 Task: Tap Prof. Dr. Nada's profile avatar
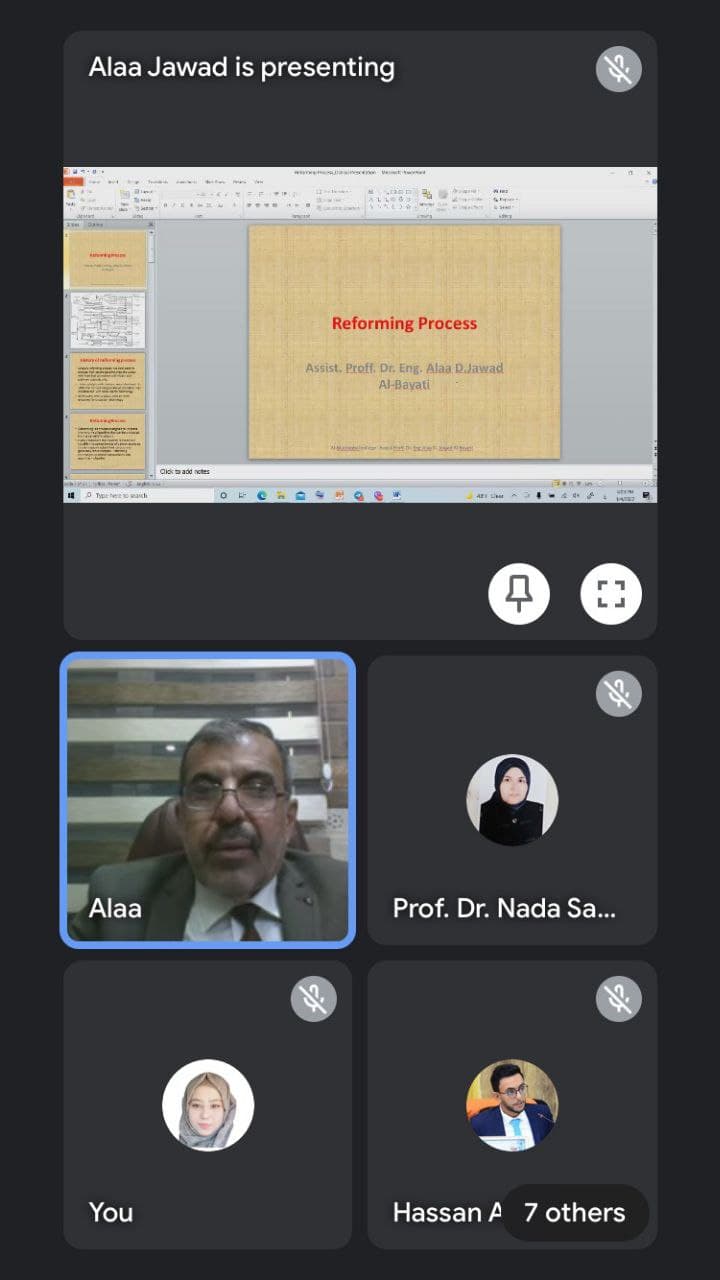tap(512, 800)
